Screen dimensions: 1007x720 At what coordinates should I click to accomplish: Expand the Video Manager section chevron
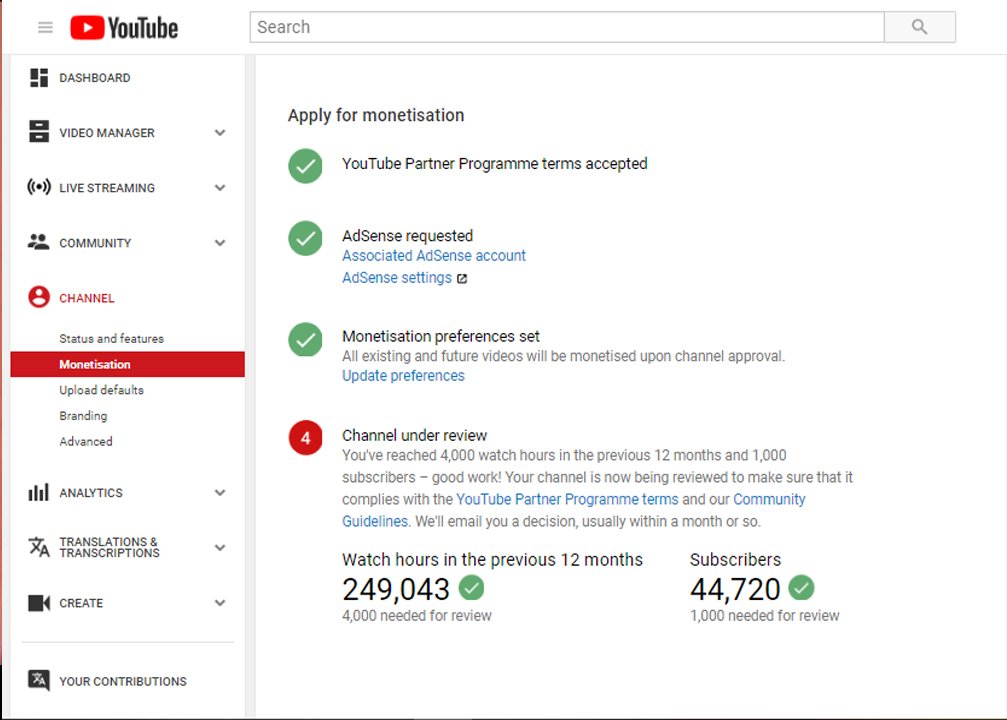[x=220, y=133]
